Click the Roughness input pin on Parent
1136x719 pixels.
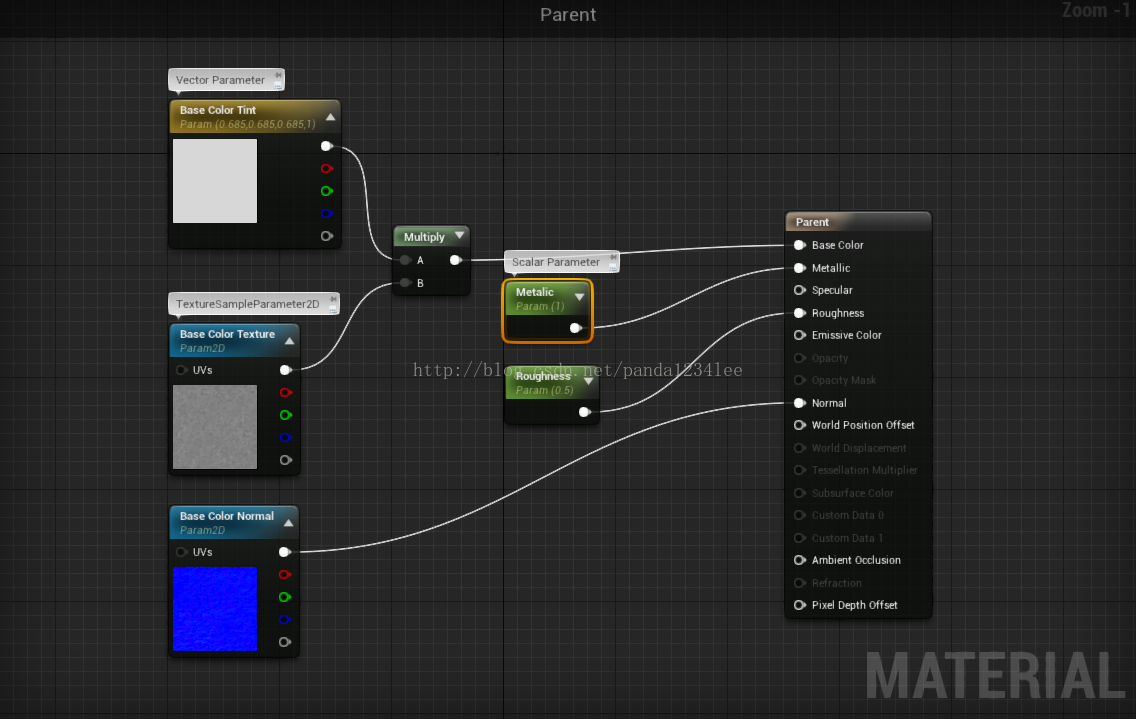[x=800, y=313]
